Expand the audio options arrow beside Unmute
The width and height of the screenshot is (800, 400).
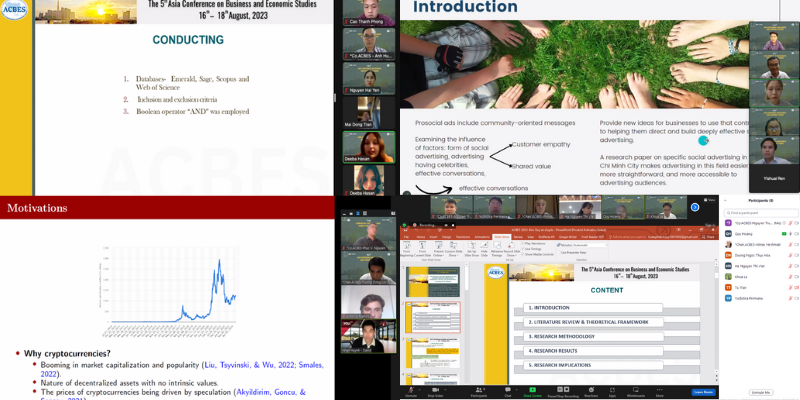(419, 390)
